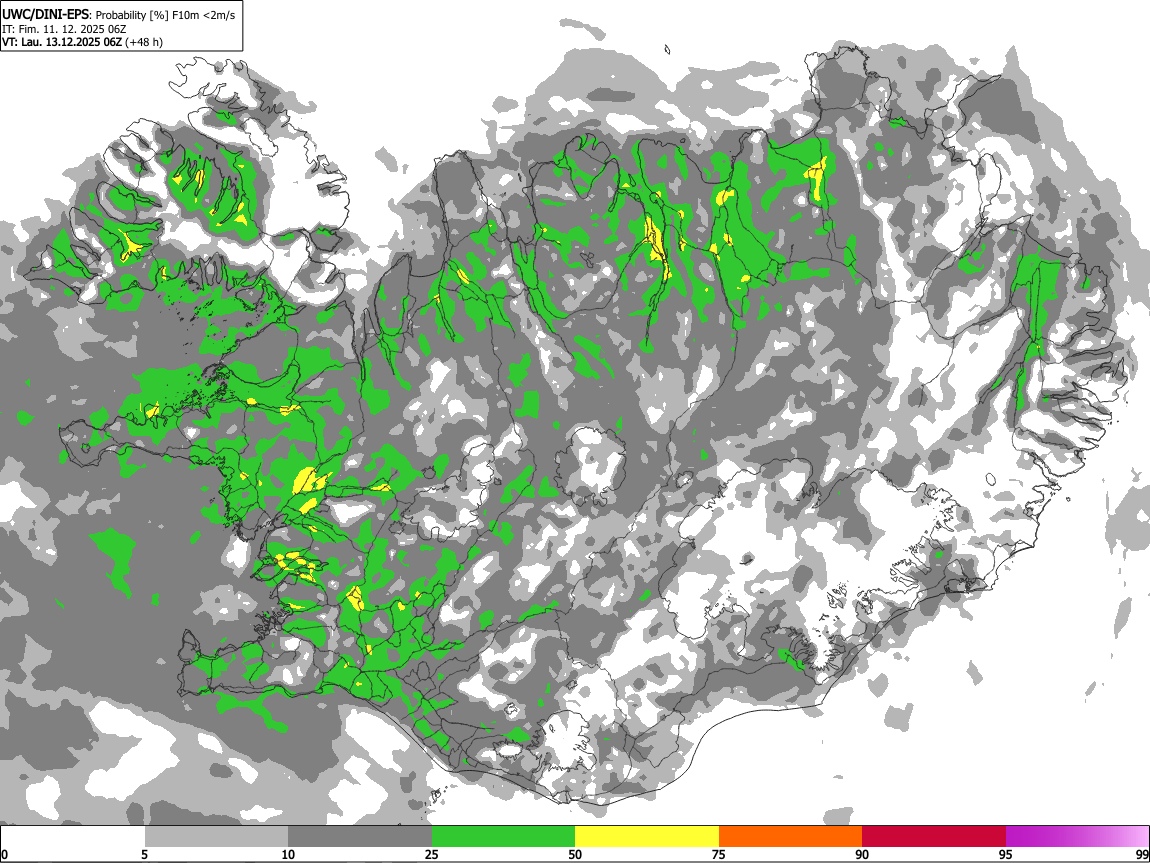Click the legend tick label '10'
The image size is (1150, 863).
(x=288, y=854)
